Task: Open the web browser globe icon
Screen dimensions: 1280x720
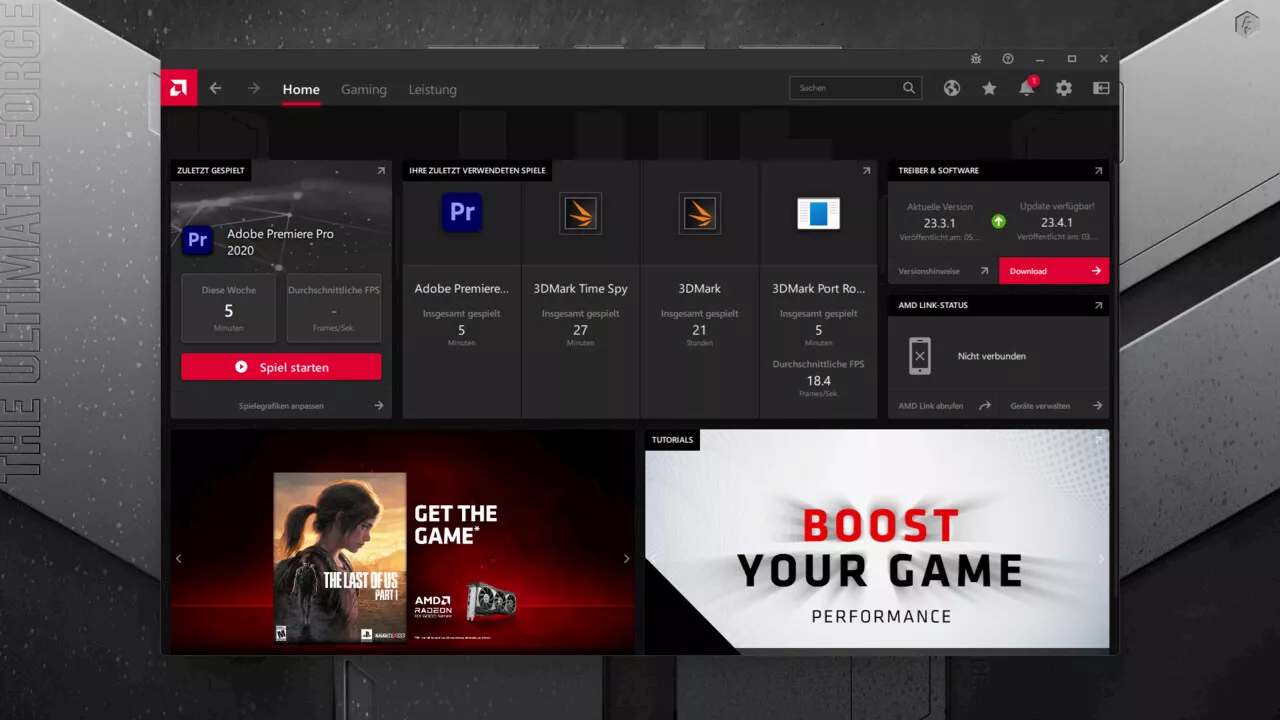Action: point(952,88)
